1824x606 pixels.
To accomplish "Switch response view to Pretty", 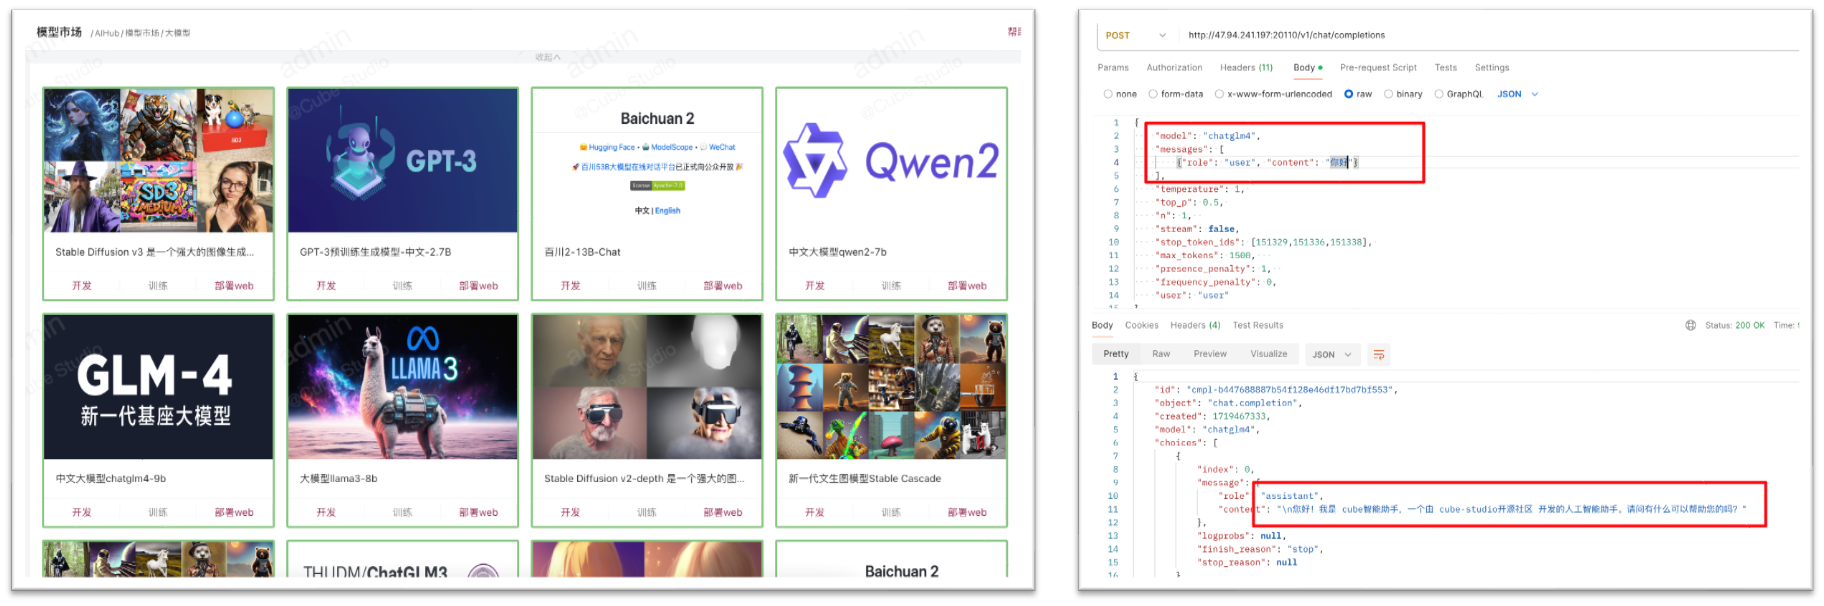I will coord(1116,354).
